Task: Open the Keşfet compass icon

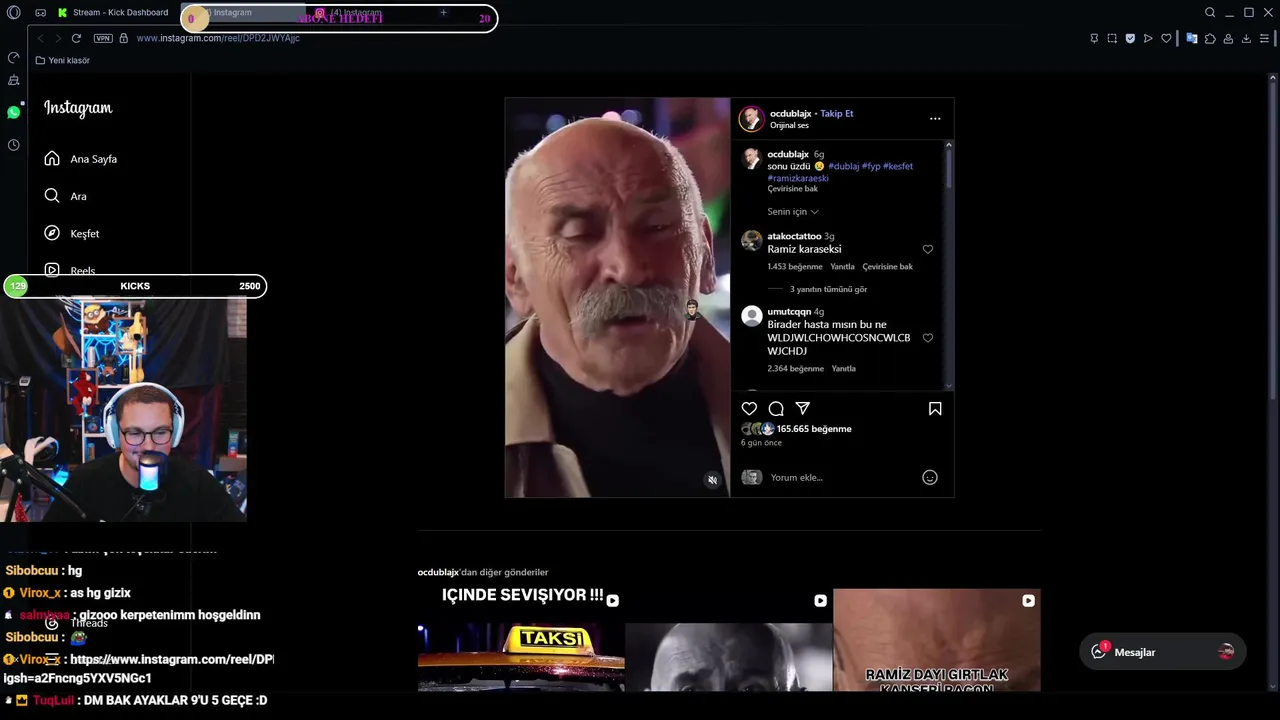Action: [52, 233]
